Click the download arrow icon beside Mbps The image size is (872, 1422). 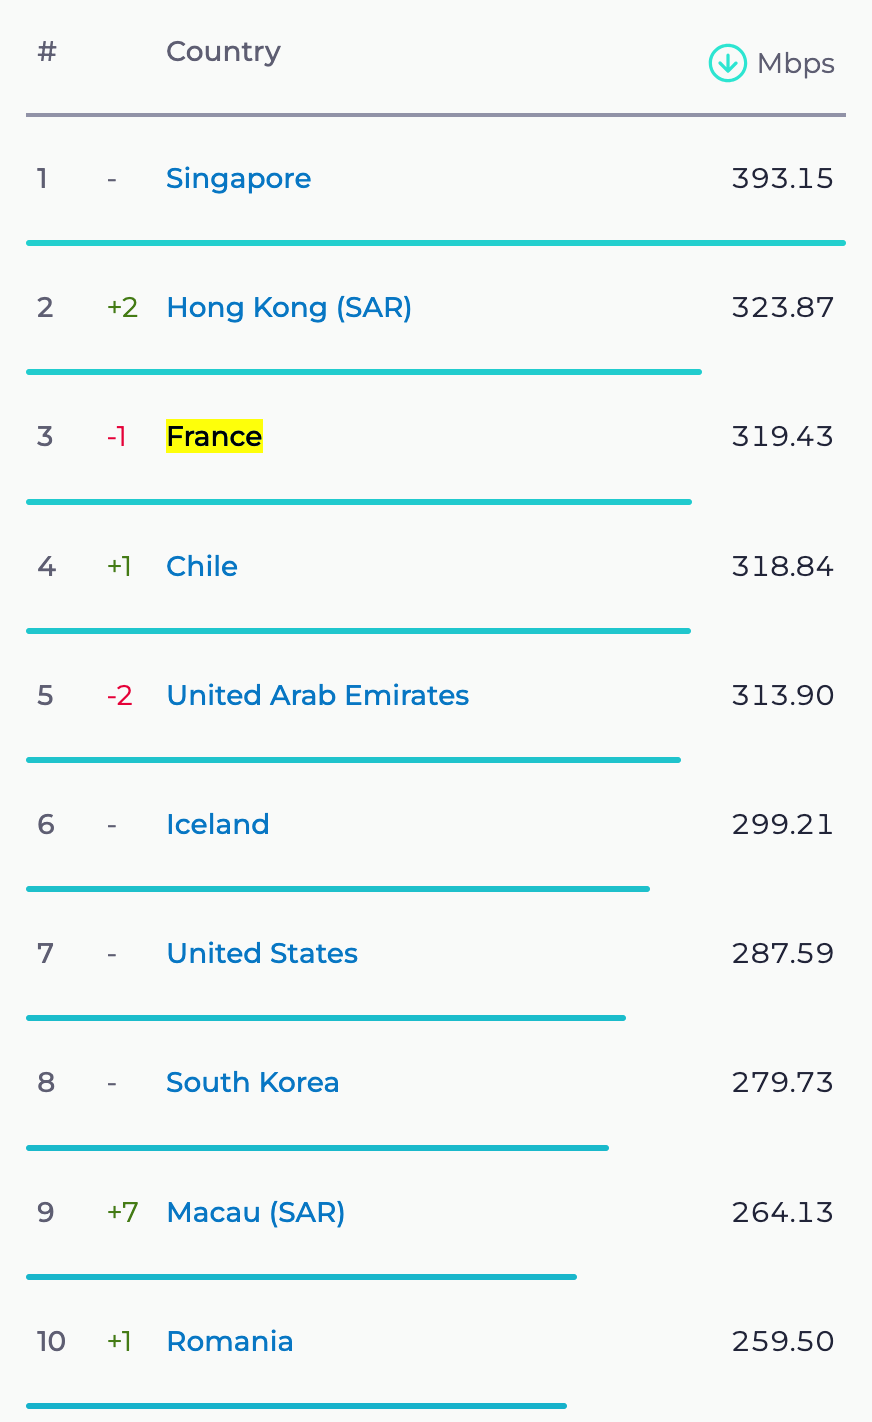727,63
